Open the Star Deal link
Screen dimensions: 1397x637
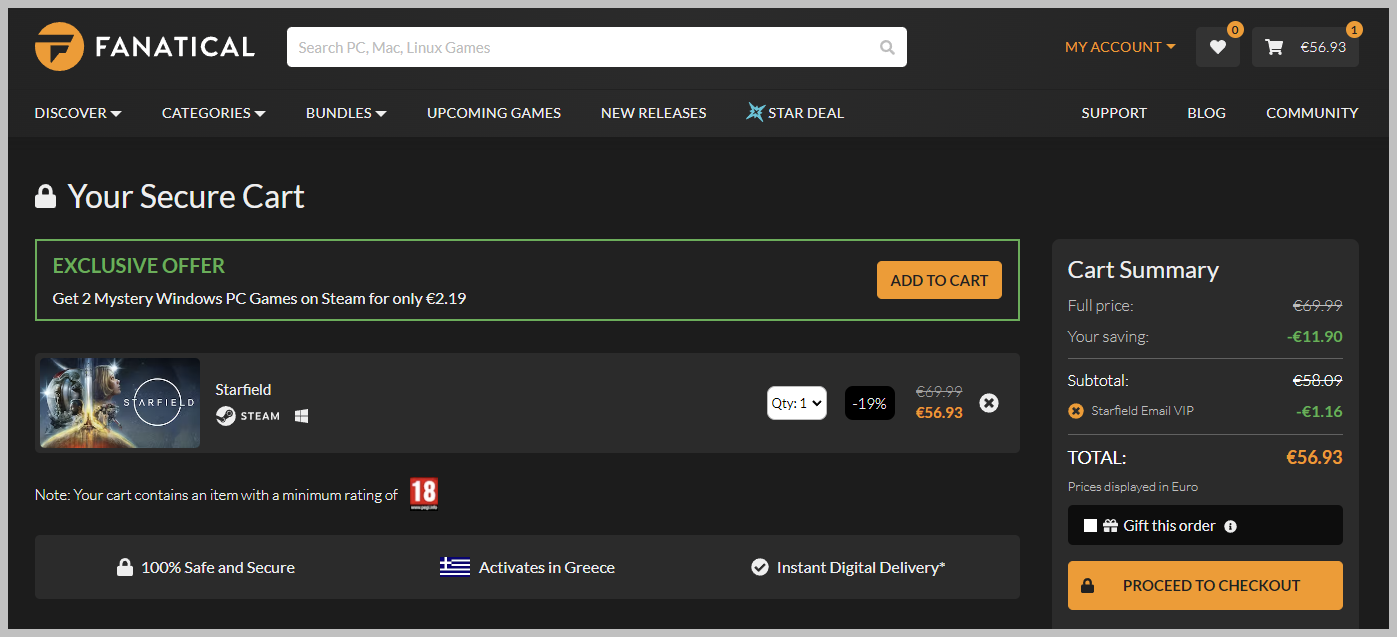(x=806, y=113)
